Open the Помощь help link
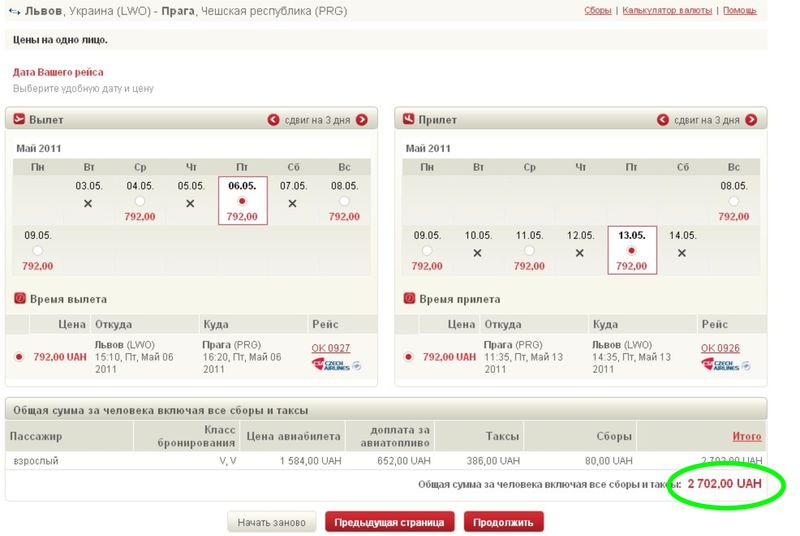Screen dimensions: 800x536 click(x=739, y=10)
